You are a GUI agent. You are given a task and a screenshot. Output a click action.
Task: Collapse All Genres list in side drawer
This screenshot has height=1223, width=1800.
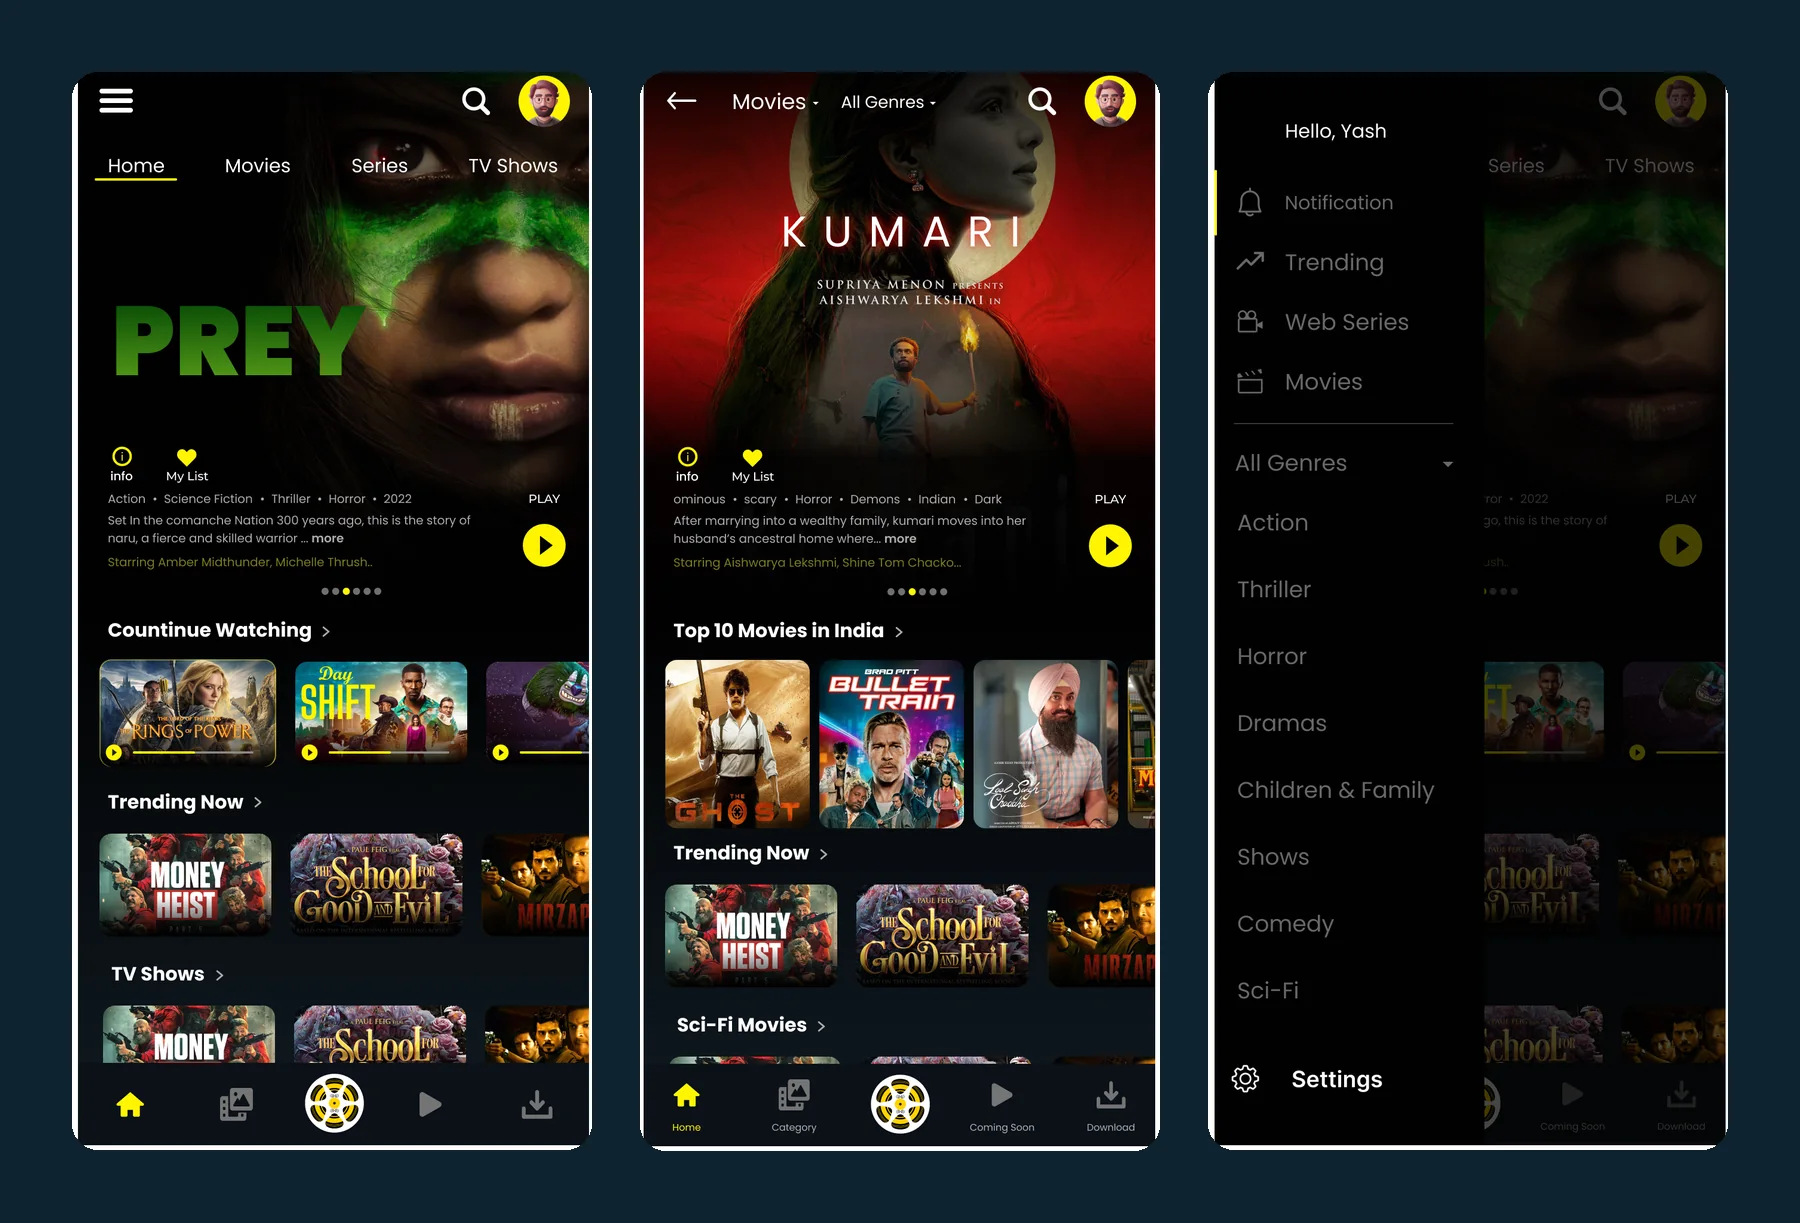click(1447, 464)
